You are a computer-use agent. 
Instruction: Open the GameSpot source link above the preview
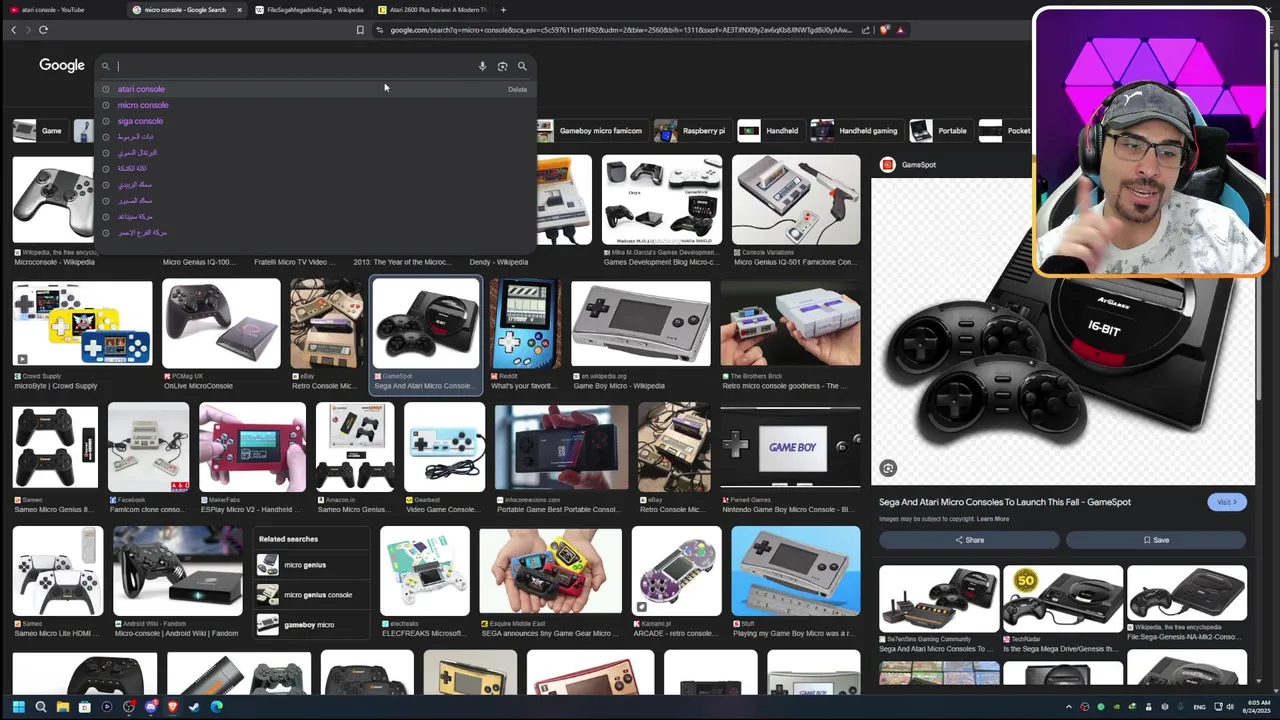(x=909, y=165)
